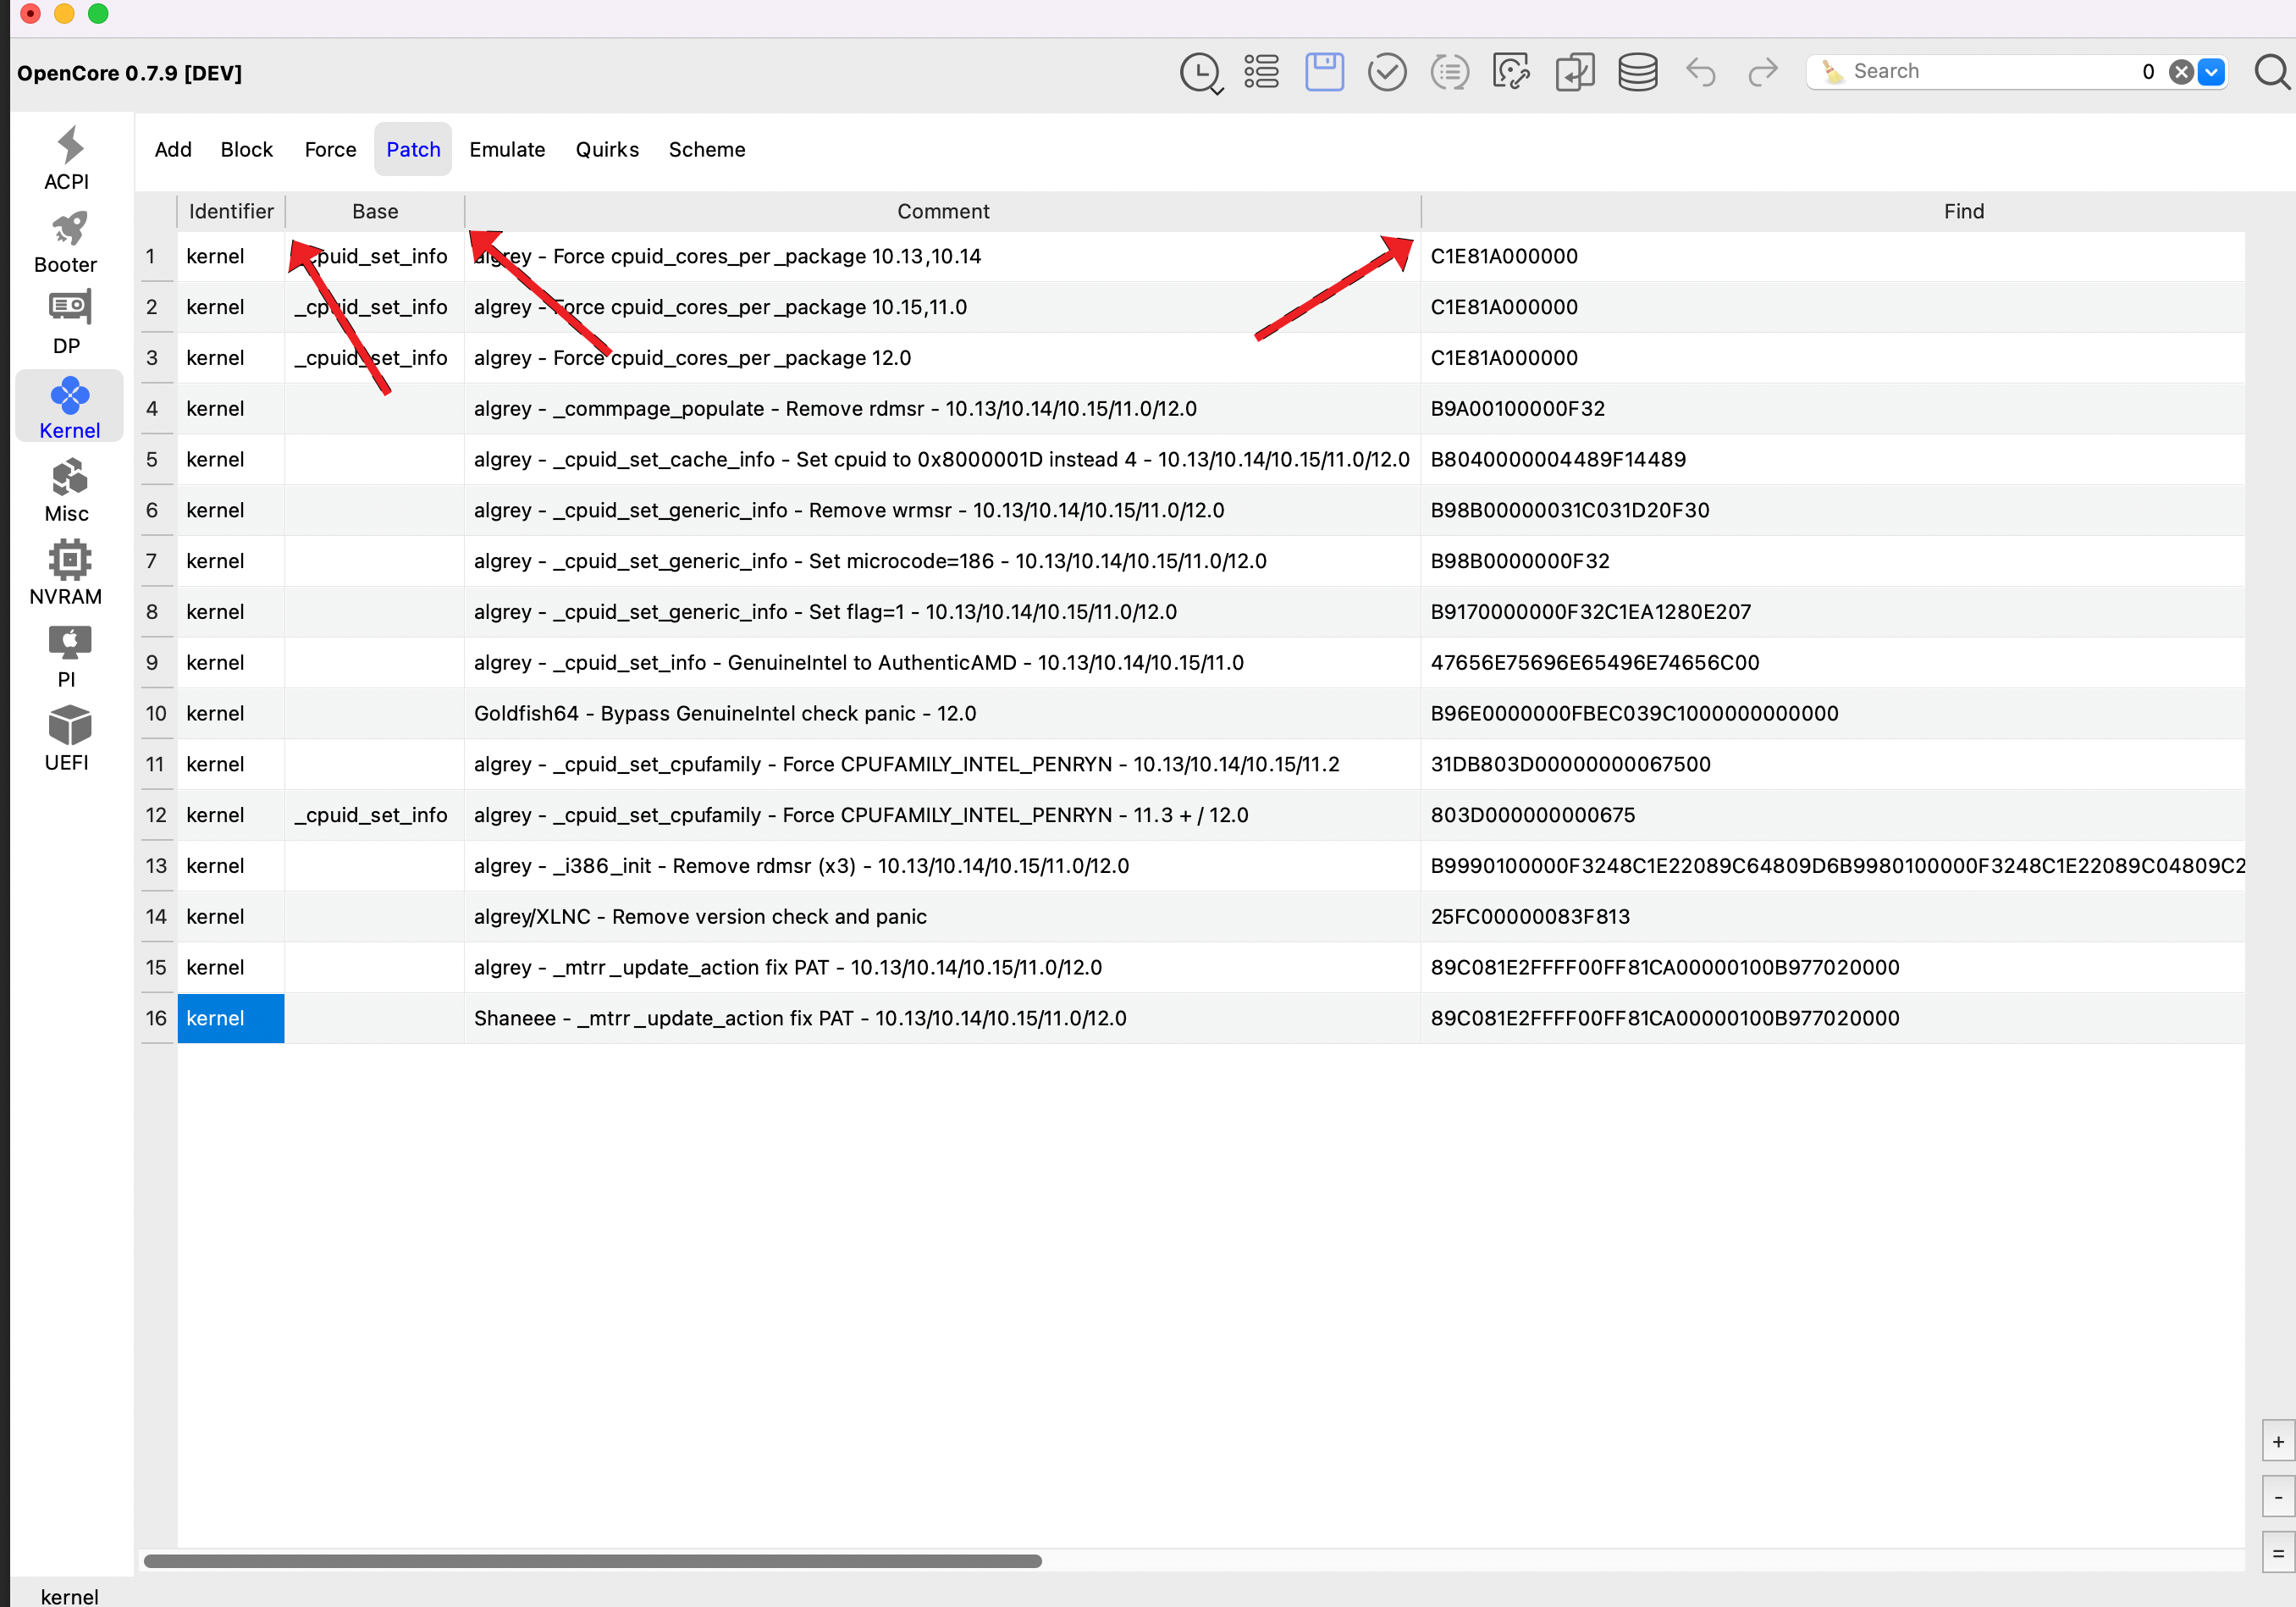
Task: Open the Emulate tab
Action: (x=507, y=149)
